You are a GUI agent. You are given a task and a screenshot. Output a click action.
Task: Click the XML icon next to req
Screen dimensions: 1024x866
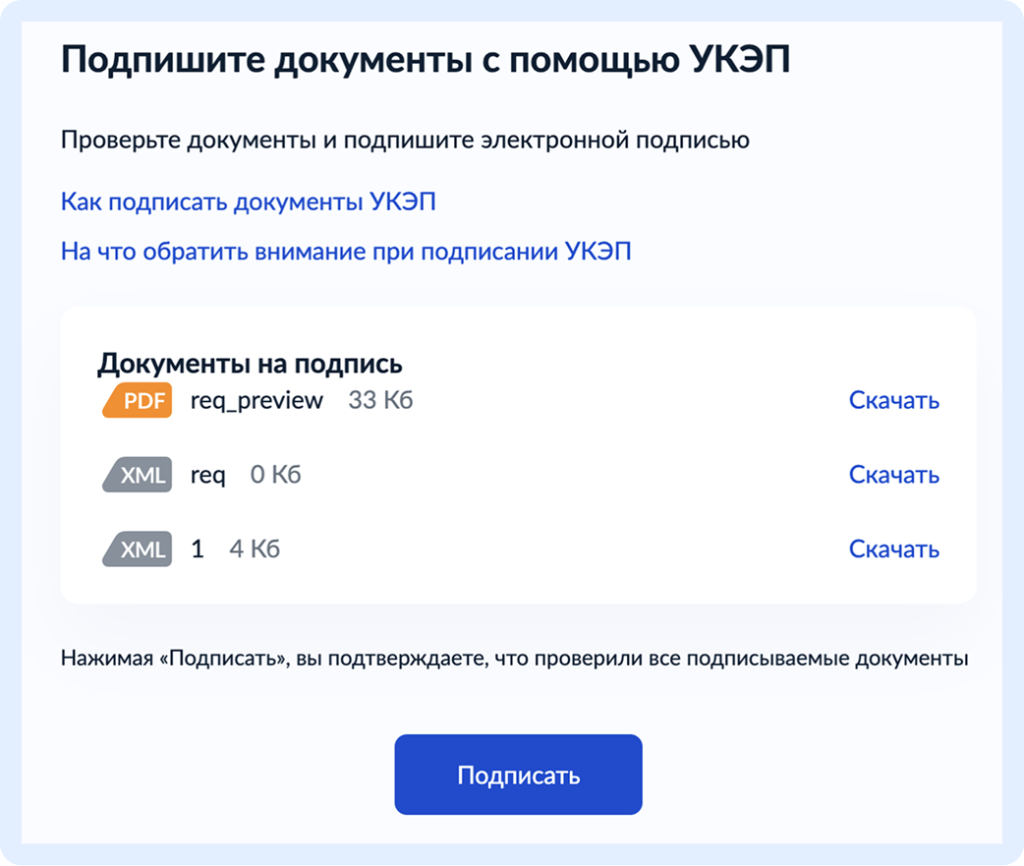pos(137,475)
